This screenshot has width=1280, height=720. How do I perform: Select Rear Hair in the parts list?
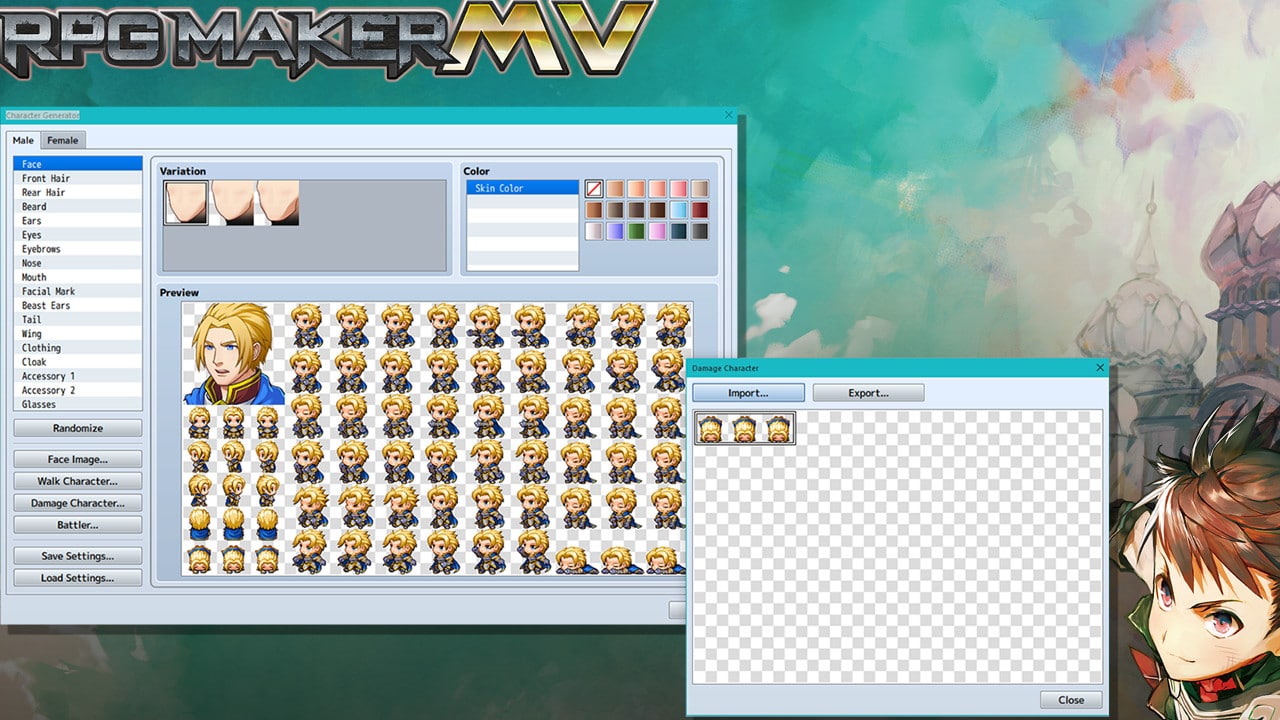[x=78, y=192]
